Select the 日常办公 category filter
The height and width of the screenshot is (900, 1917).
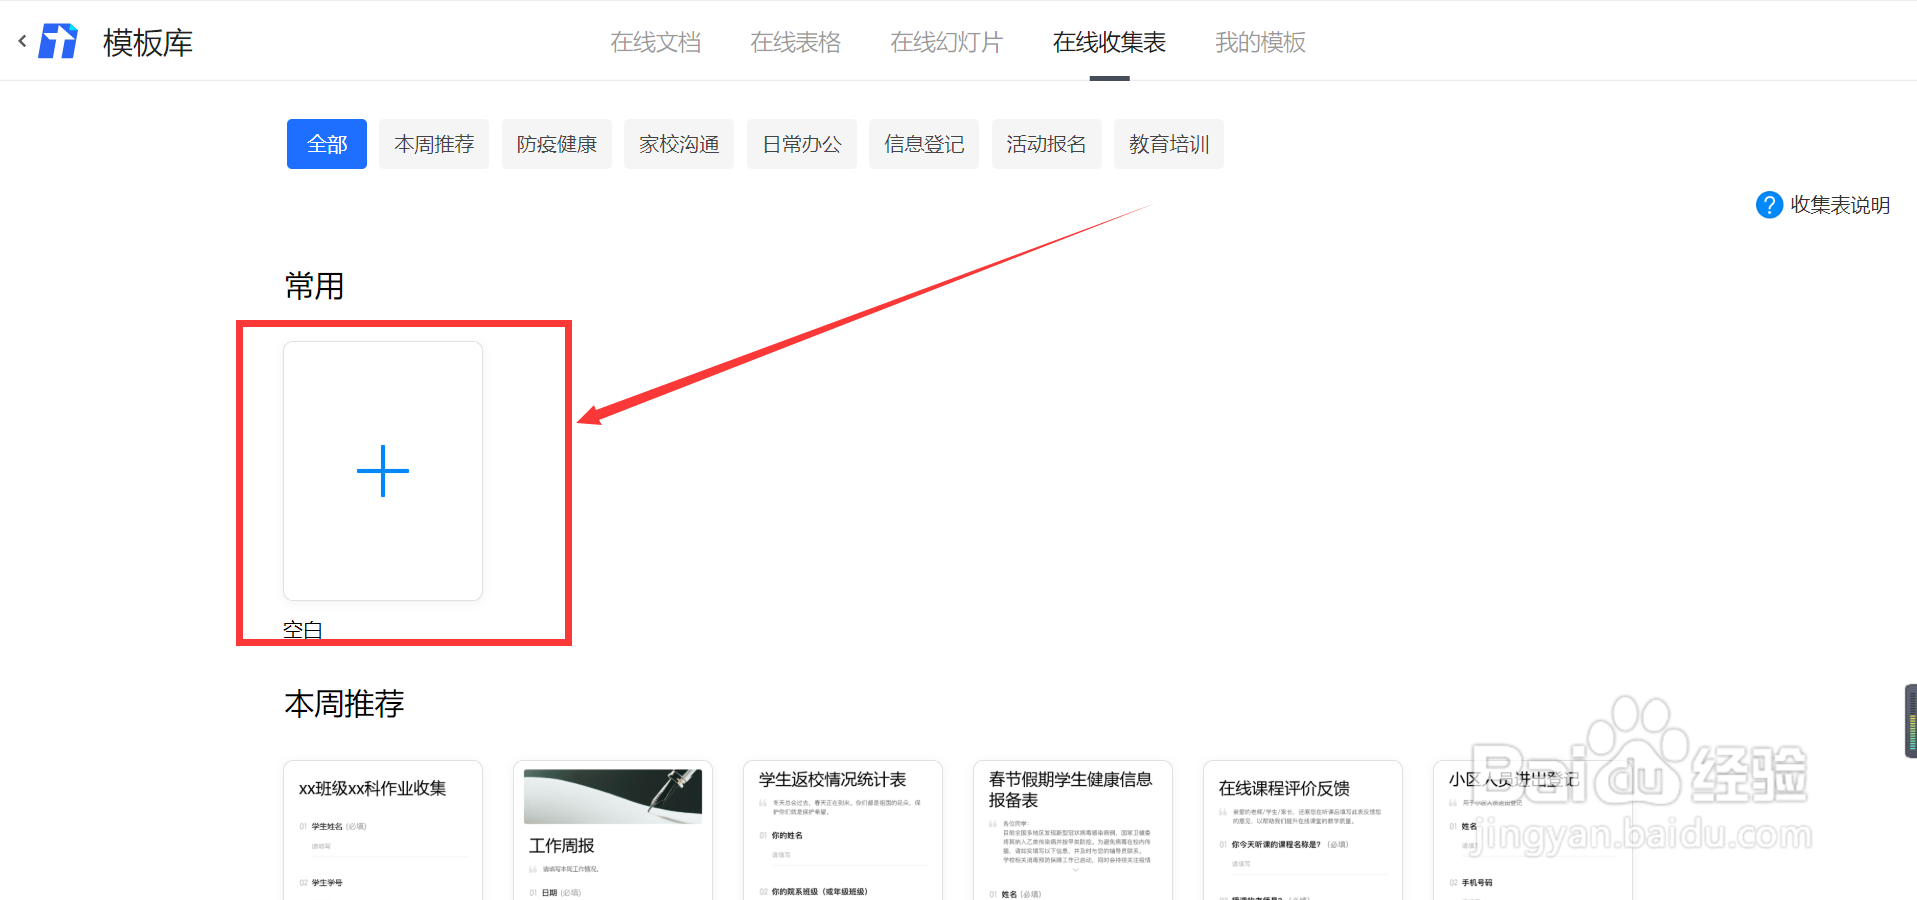tap(801, 143)
